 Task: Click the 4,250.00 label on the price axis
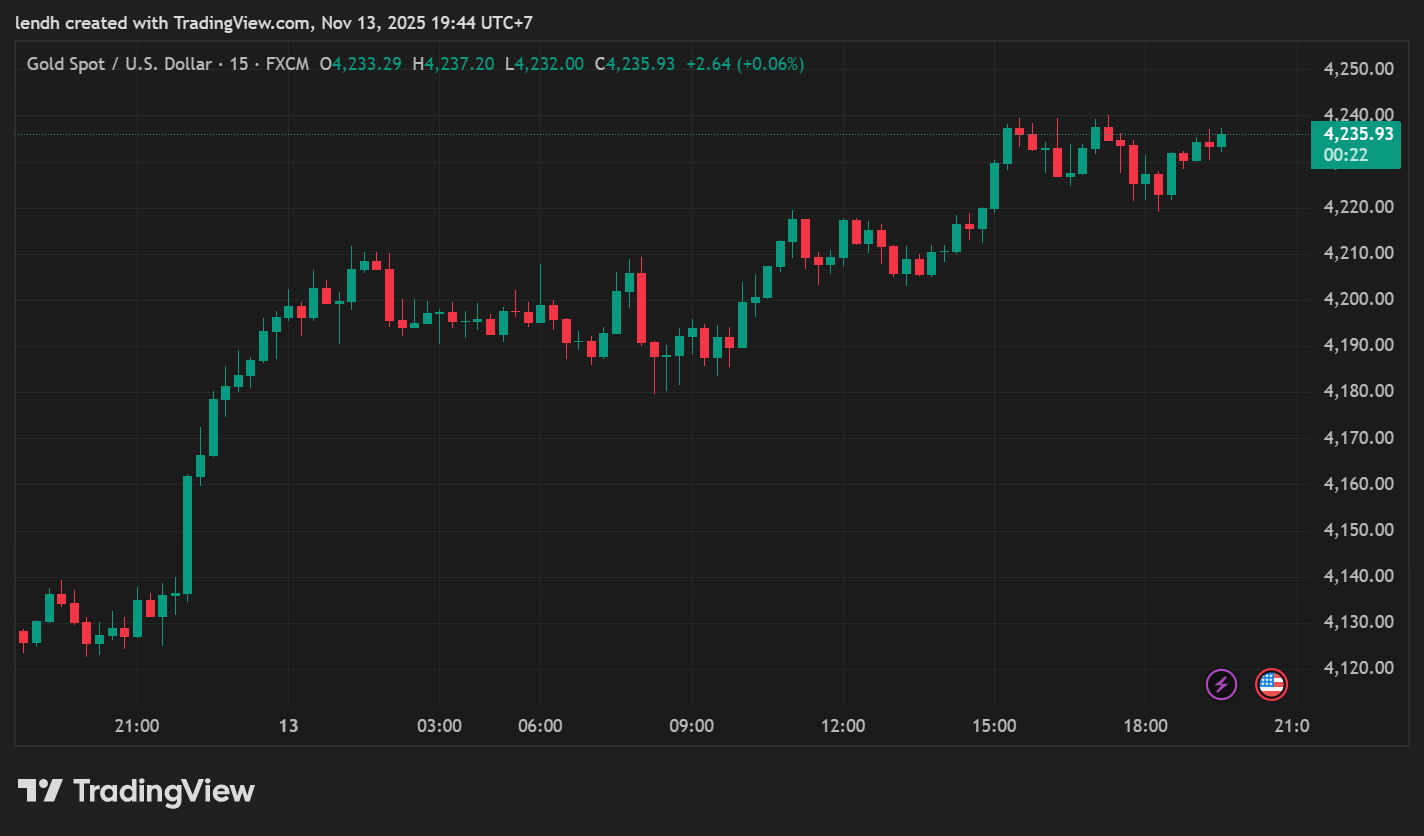tap(1358, 69)
